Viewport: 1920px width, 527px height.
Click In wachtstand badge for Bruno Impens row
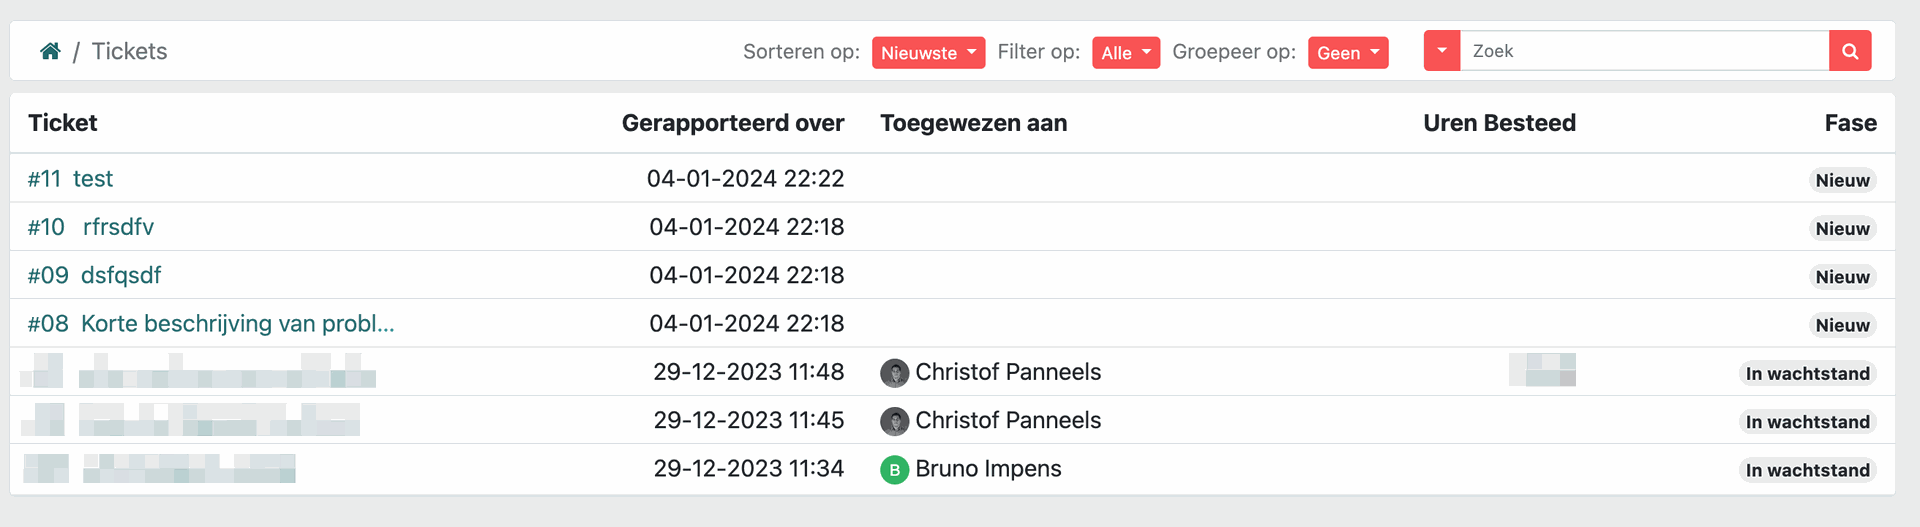tap(1807, 470)
